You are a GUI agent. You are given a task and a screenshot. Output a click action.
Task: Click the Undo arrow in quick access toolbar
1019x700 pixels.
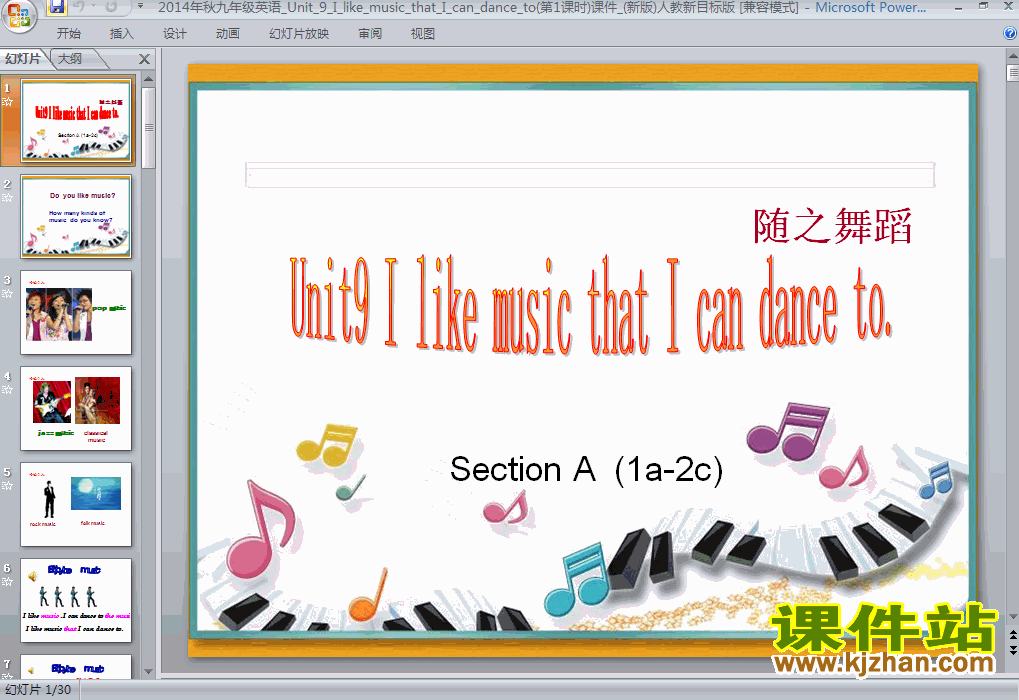(x=79, y=7)
